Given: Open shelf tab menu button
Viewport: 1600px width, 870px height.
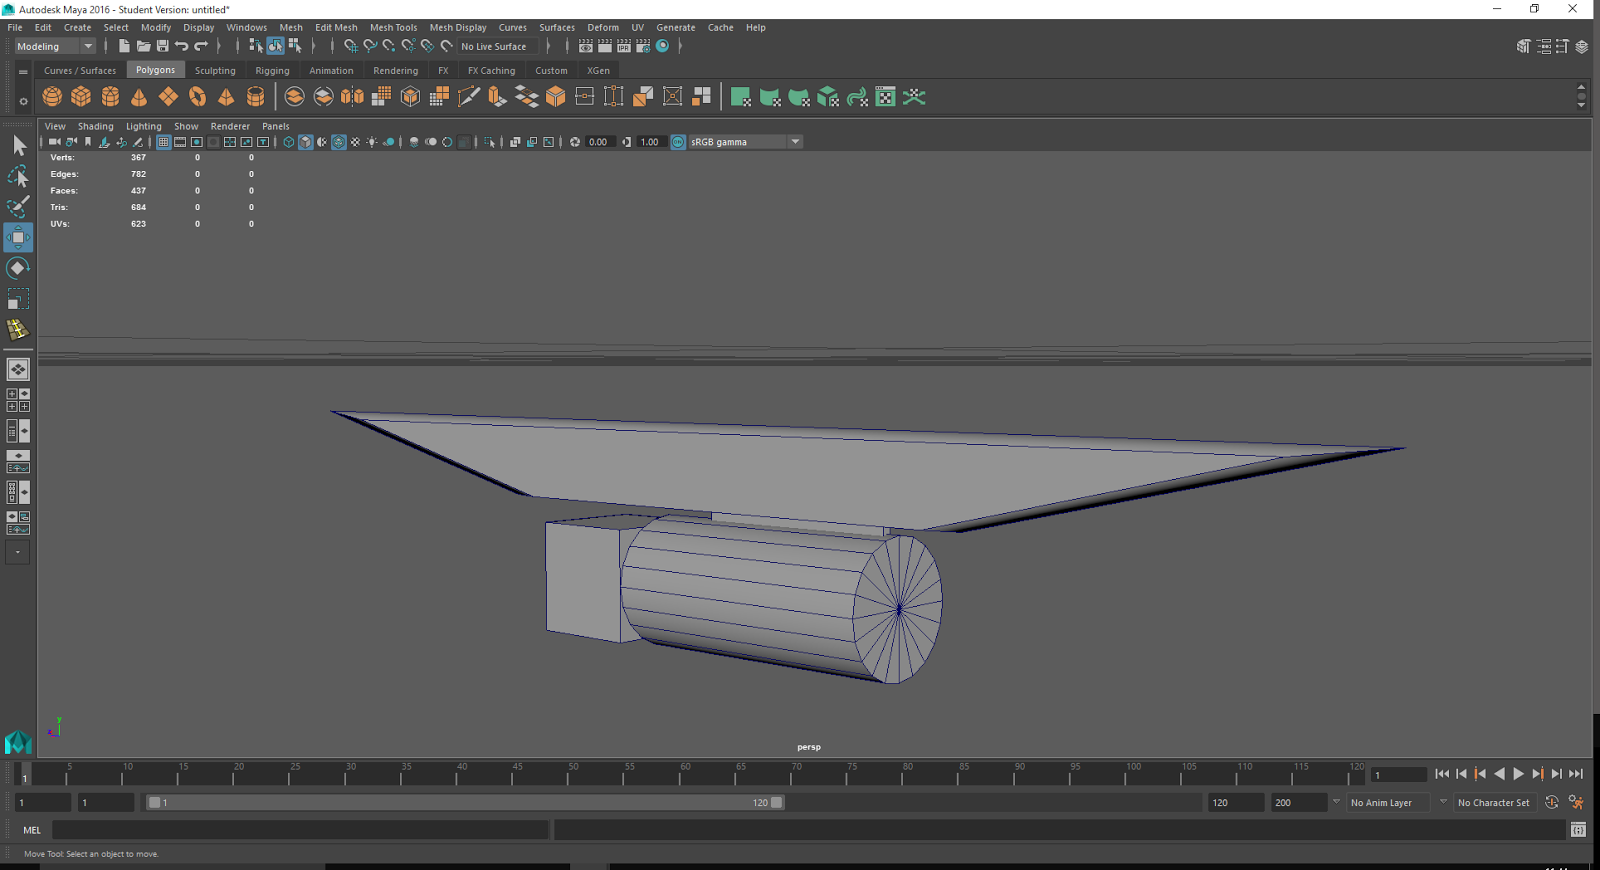Looking at the screenshot, I should click(x=23, y=71).
